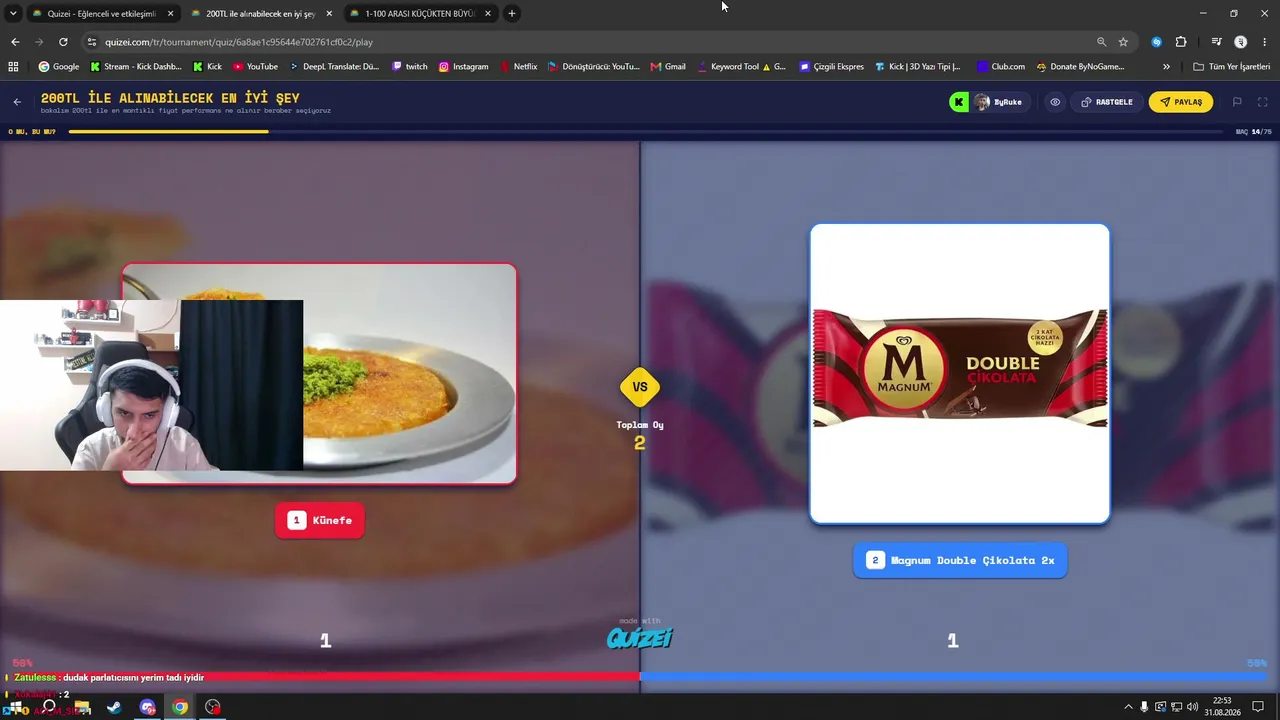Open Steam from the taskbar
The height and width of the screenshot is (720, 1280).
(x=114, y=707)
